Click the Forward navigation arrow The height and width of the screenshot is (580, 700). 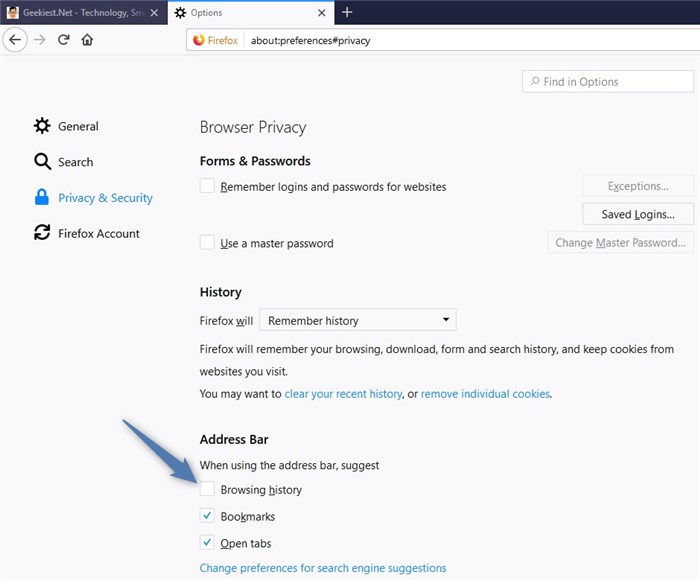pyautogui.click(x=40, y=40)
